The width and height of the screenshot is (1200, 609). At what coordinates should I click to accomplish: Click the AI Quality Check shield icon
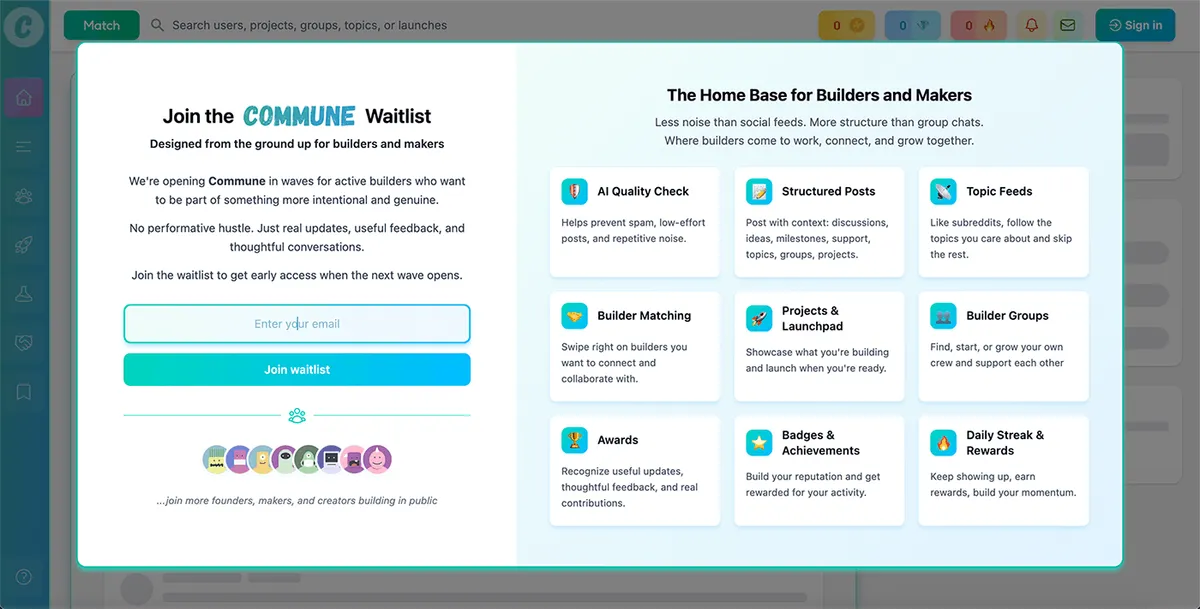click(575, 191)
